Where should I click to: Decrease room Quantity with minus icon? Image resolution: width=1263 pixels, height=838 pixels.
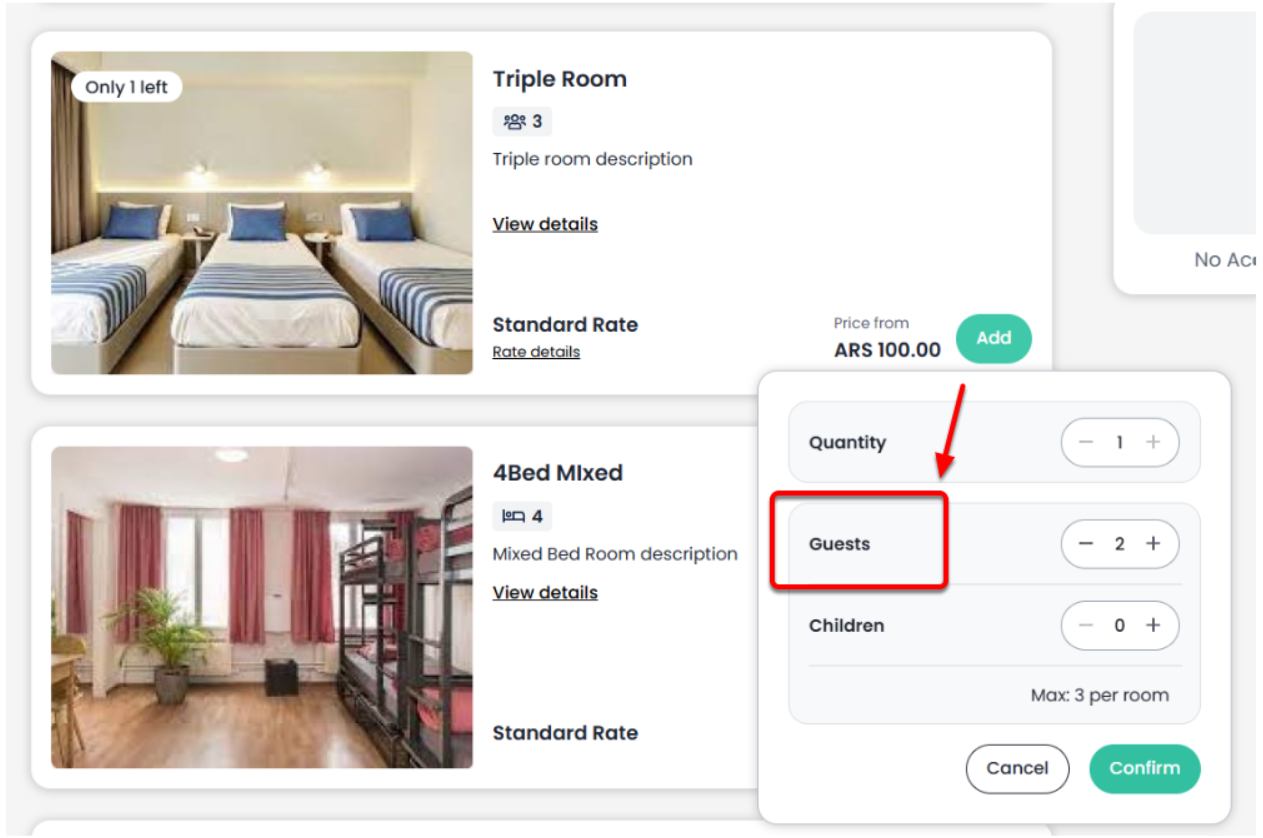click(1087, 442)
